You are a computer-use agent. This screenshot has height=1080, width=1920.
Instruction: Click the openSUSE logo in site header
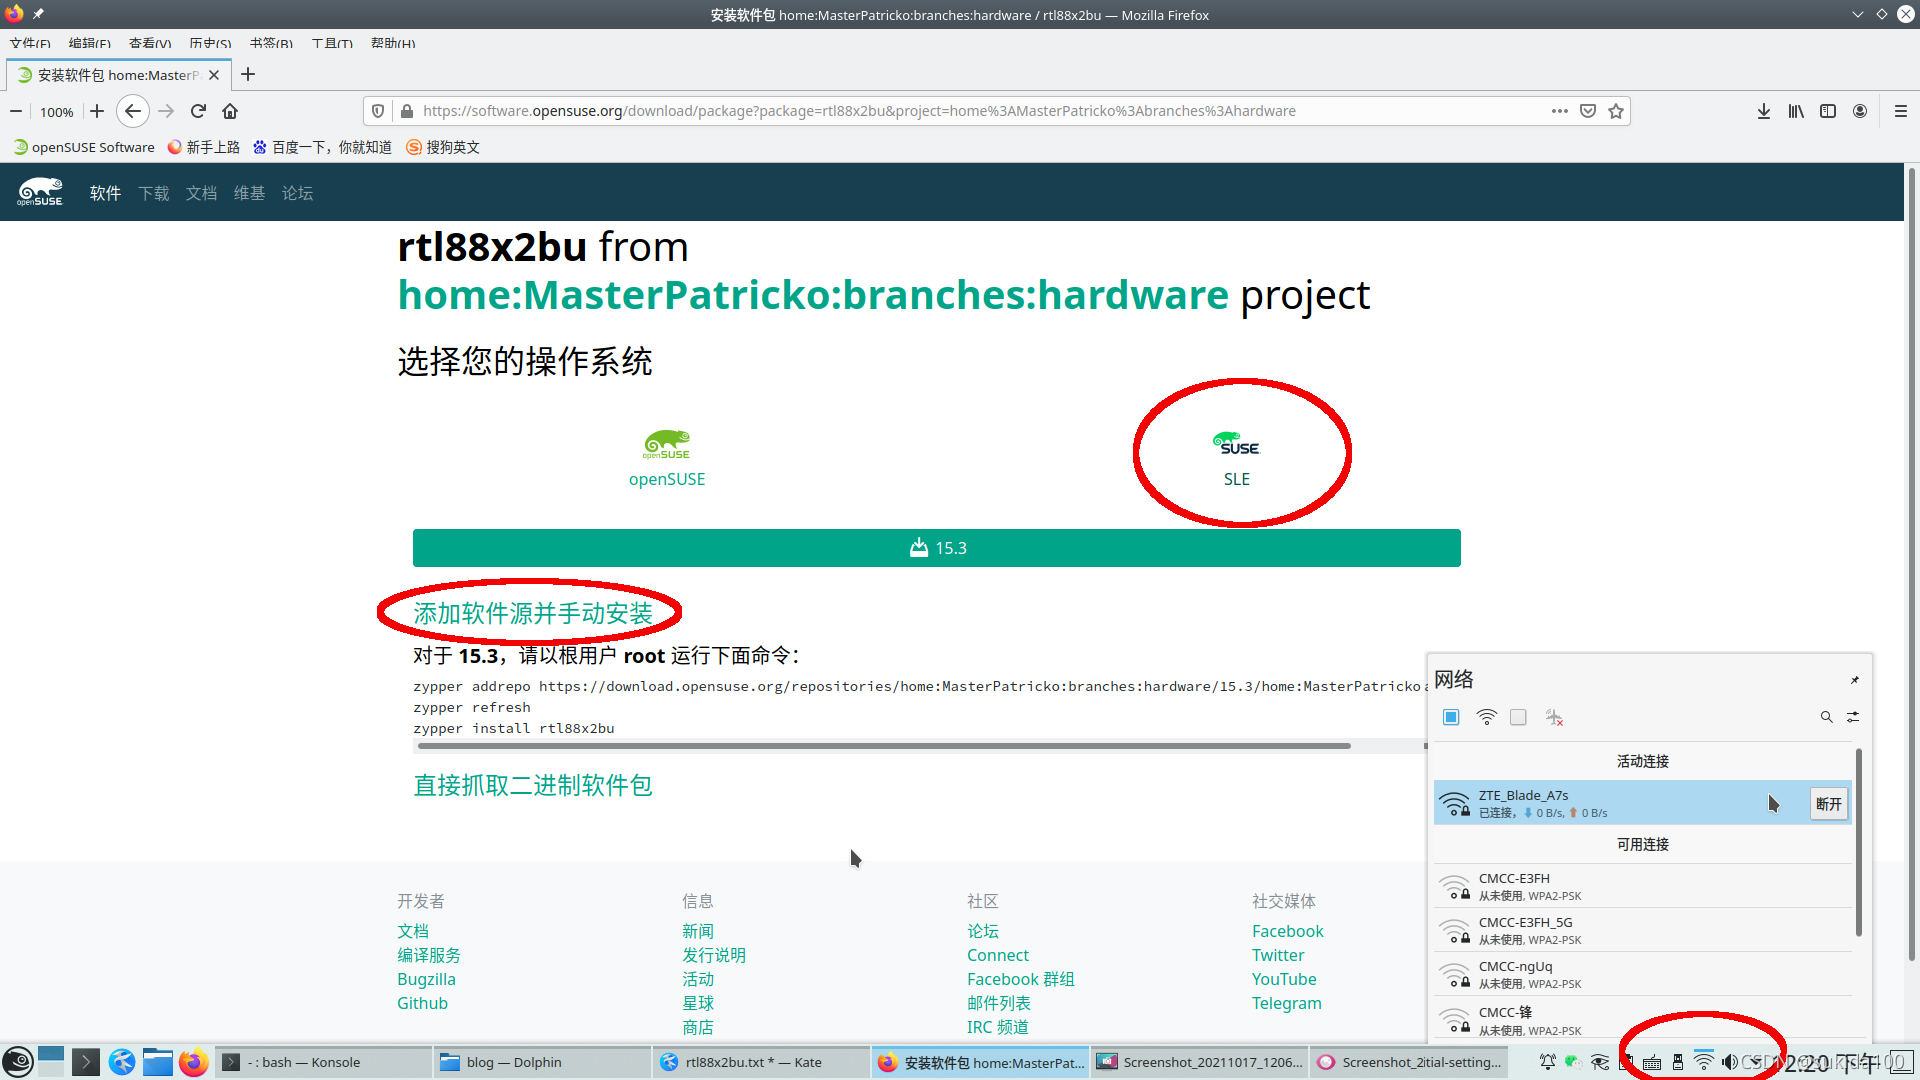[40, 192]
